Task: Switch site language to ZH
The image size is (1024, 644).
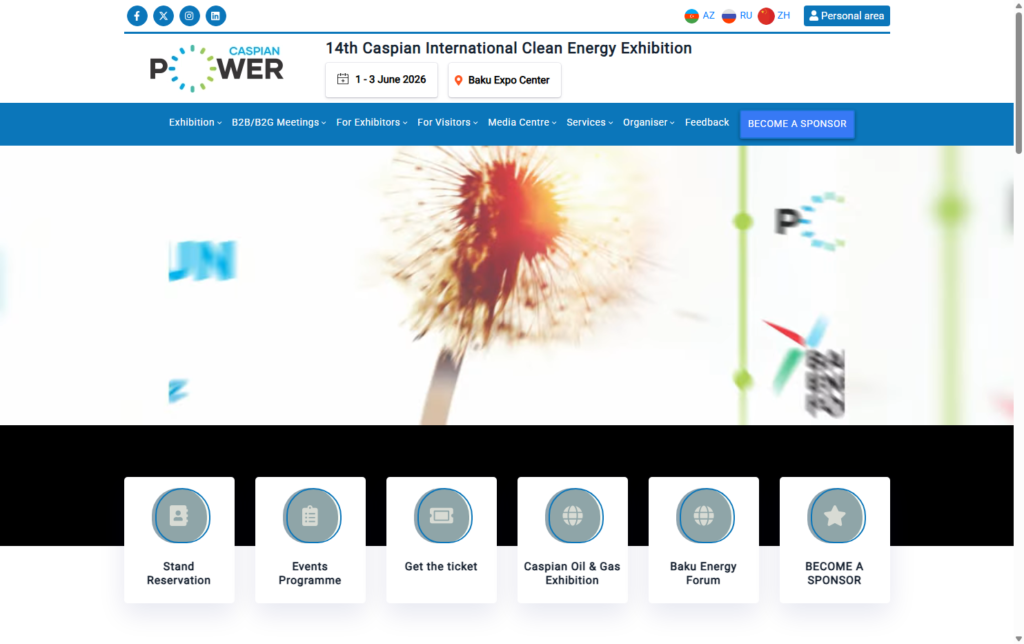Action: click(x=780, y=15)
